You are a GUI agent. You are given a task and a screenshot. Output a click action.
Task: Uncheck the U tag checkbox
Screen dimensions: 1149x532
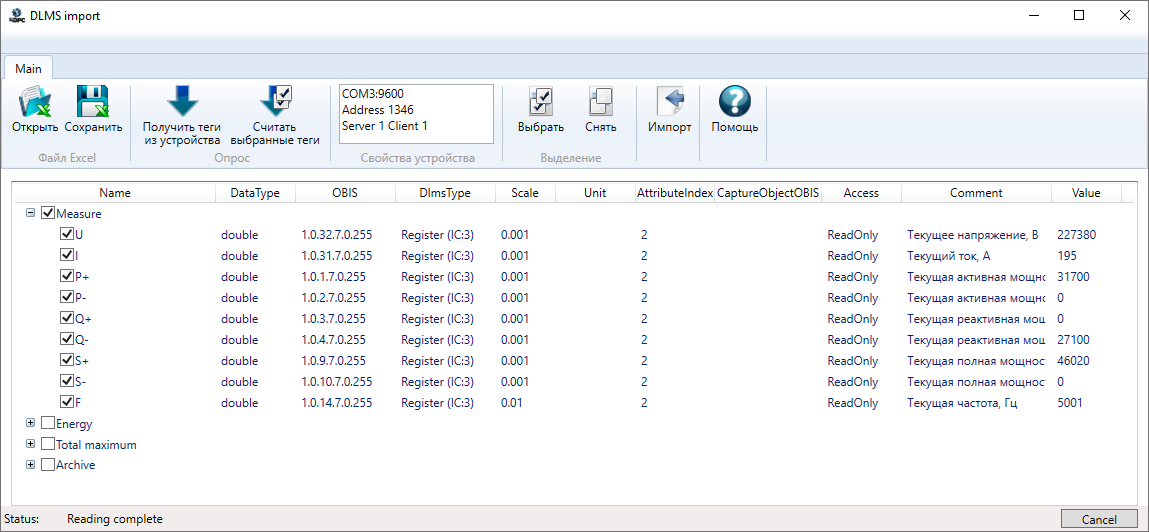point(67,234)
